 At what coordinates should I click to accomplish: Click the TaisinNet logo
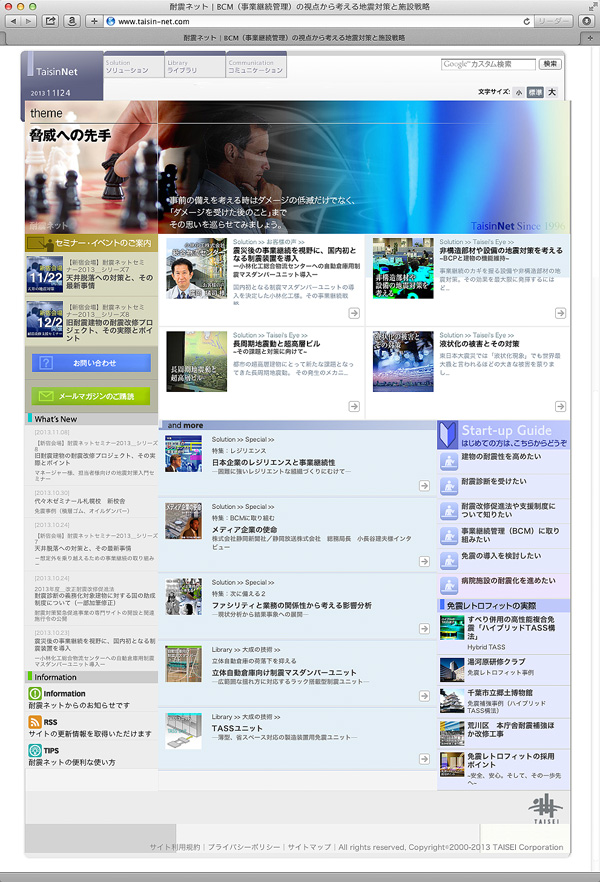pyautogui.click(x=57, y=72)
